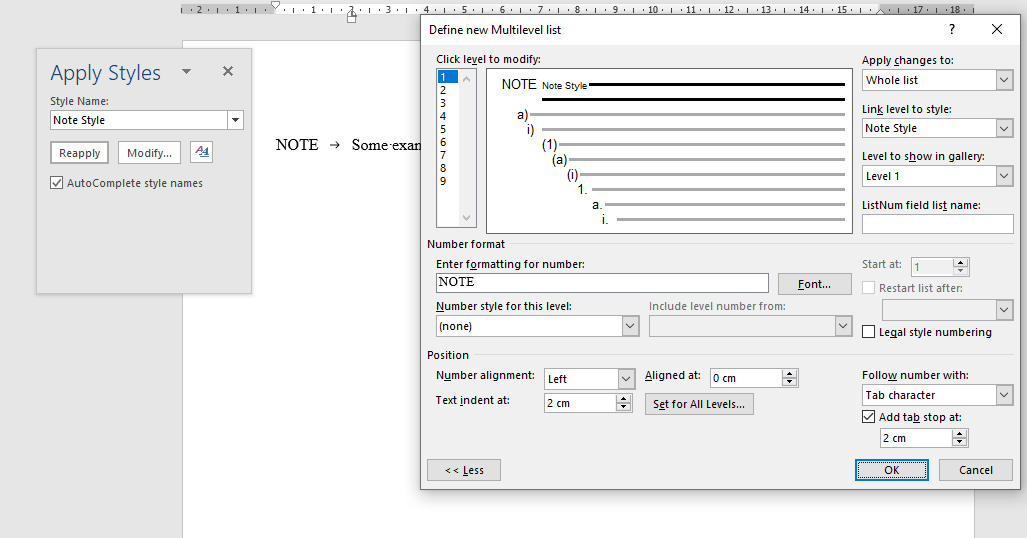
Task: Select level 7 in the level list
Action: [x=448, y=155]
